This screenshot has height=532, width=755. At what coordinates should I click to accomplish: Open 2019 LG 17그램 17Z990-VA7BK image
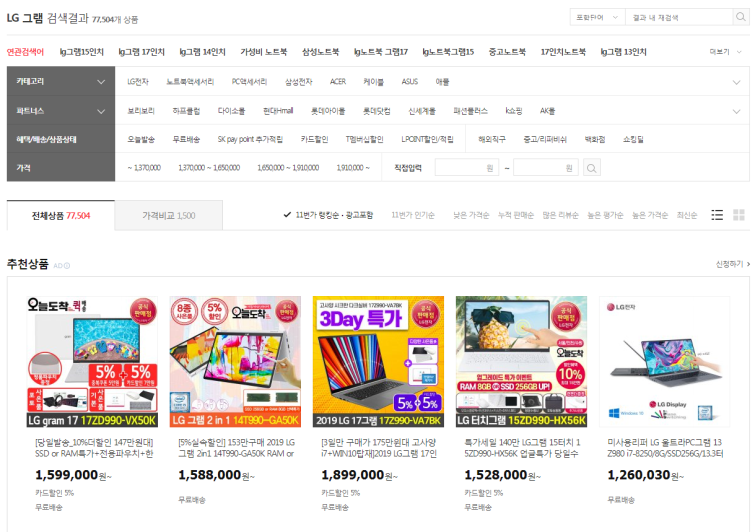378,362
